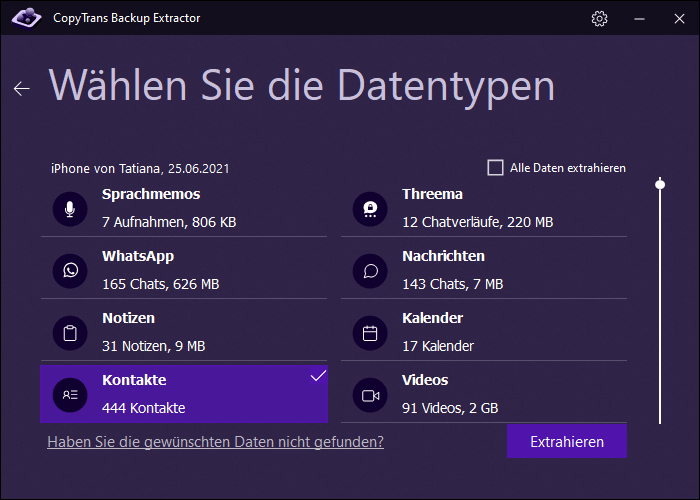Click the 165 Chats, 626 MB text
The image size is (700, 500).
point(161,284)
